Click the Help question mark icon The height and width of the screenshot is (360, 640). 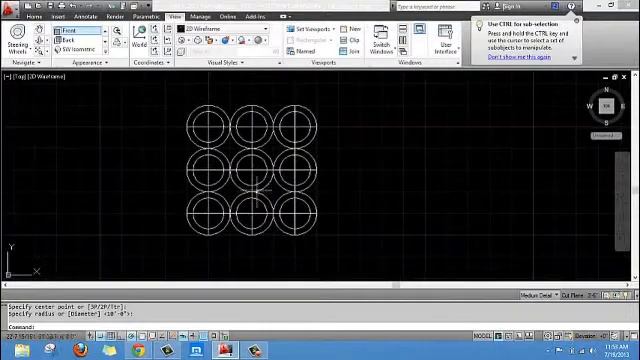click(571, 6)
